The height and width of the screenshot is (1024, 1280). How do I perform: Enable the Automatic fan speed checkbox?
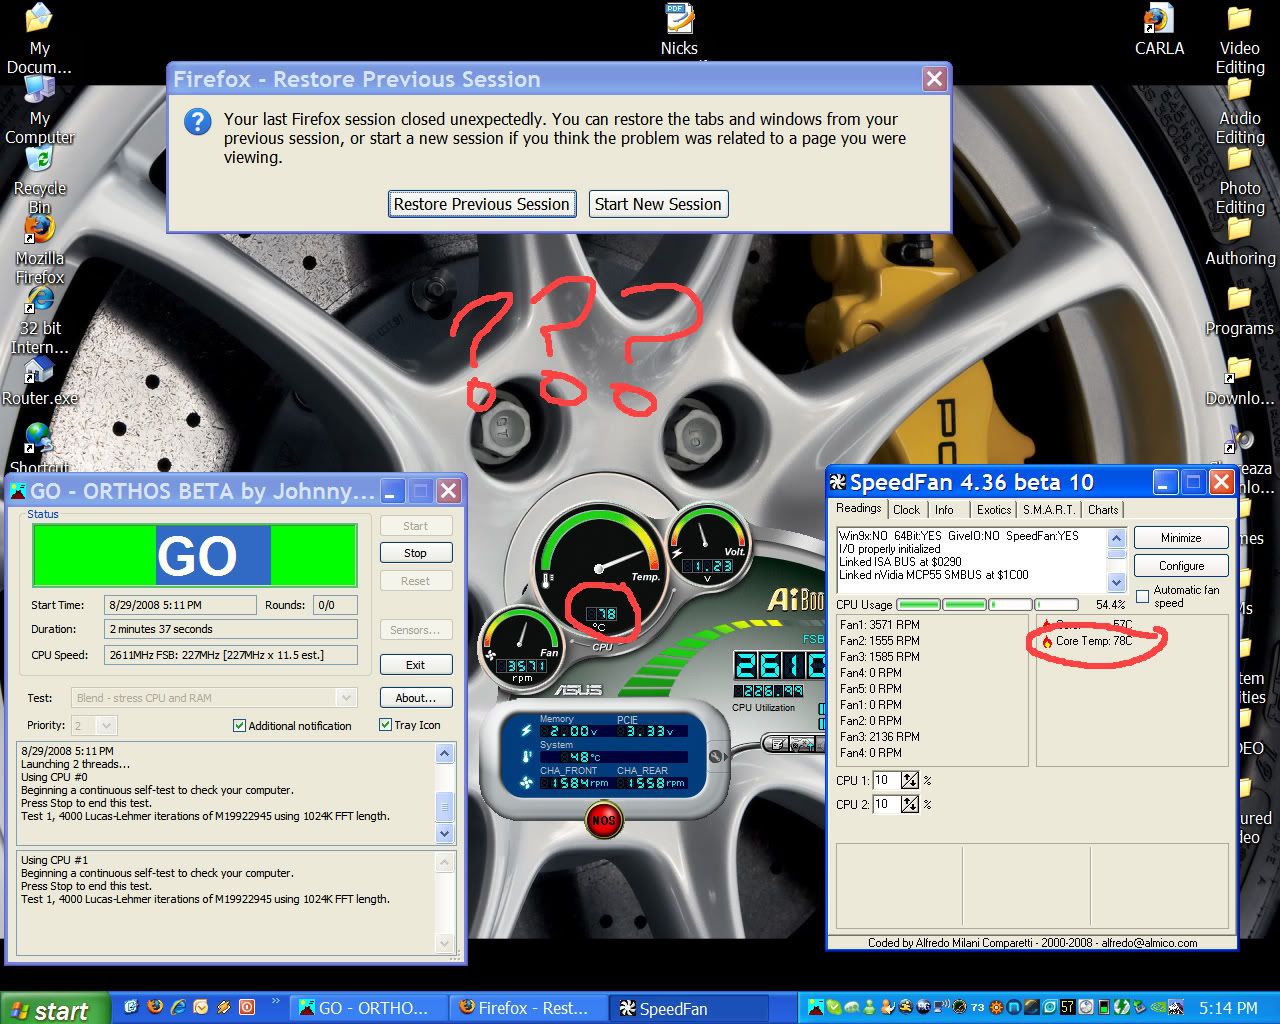(x=1143, y=597)
